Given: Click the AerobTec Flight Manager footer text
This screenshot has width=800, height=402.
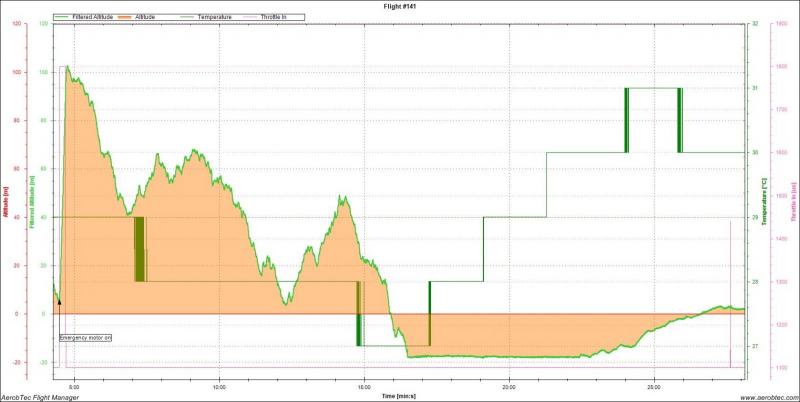Looking at the screenshot, I should tap(40, 396).
